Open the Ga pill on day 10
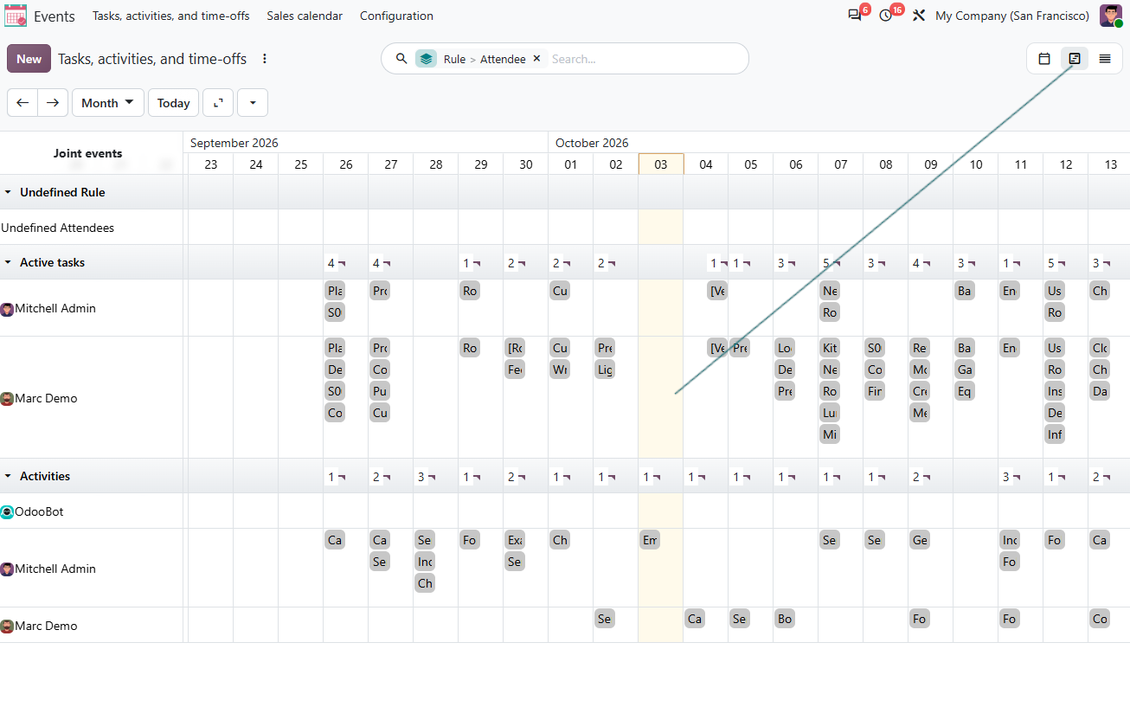Viewport: 1130px width, 707px height. coord(964,369)
